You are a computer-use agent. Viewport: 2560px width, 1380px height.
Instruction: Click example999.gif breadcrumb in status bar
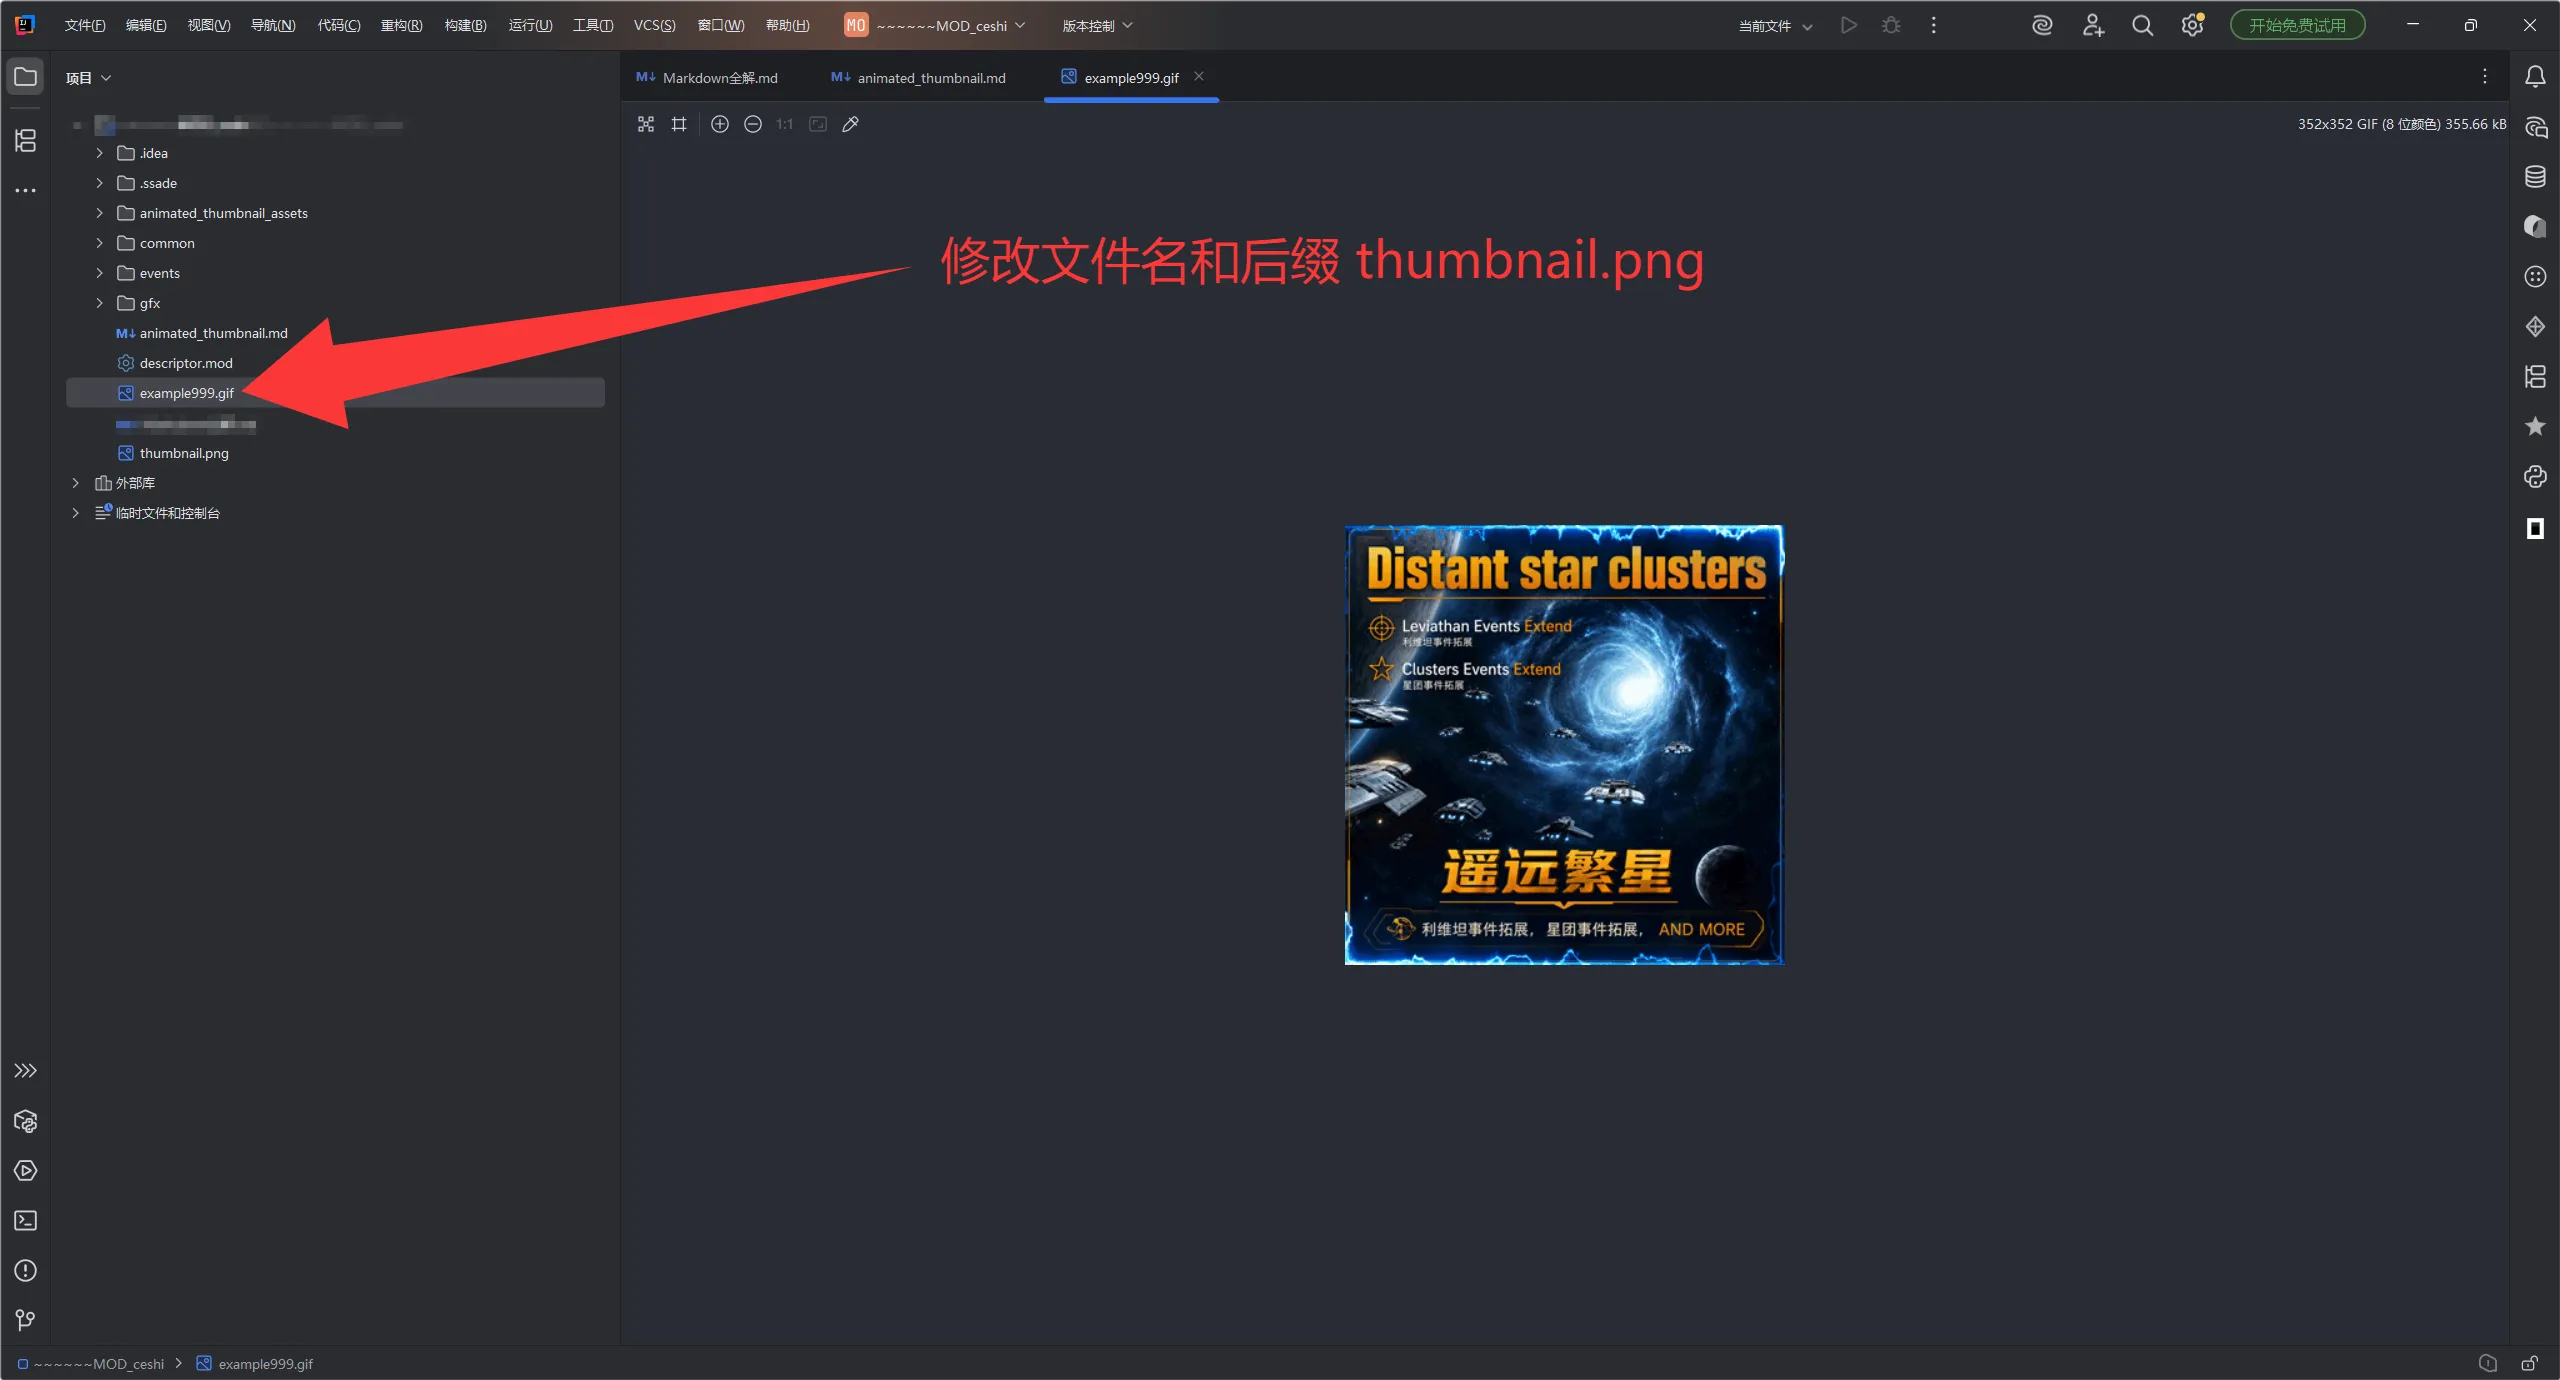coord(255,1364)
